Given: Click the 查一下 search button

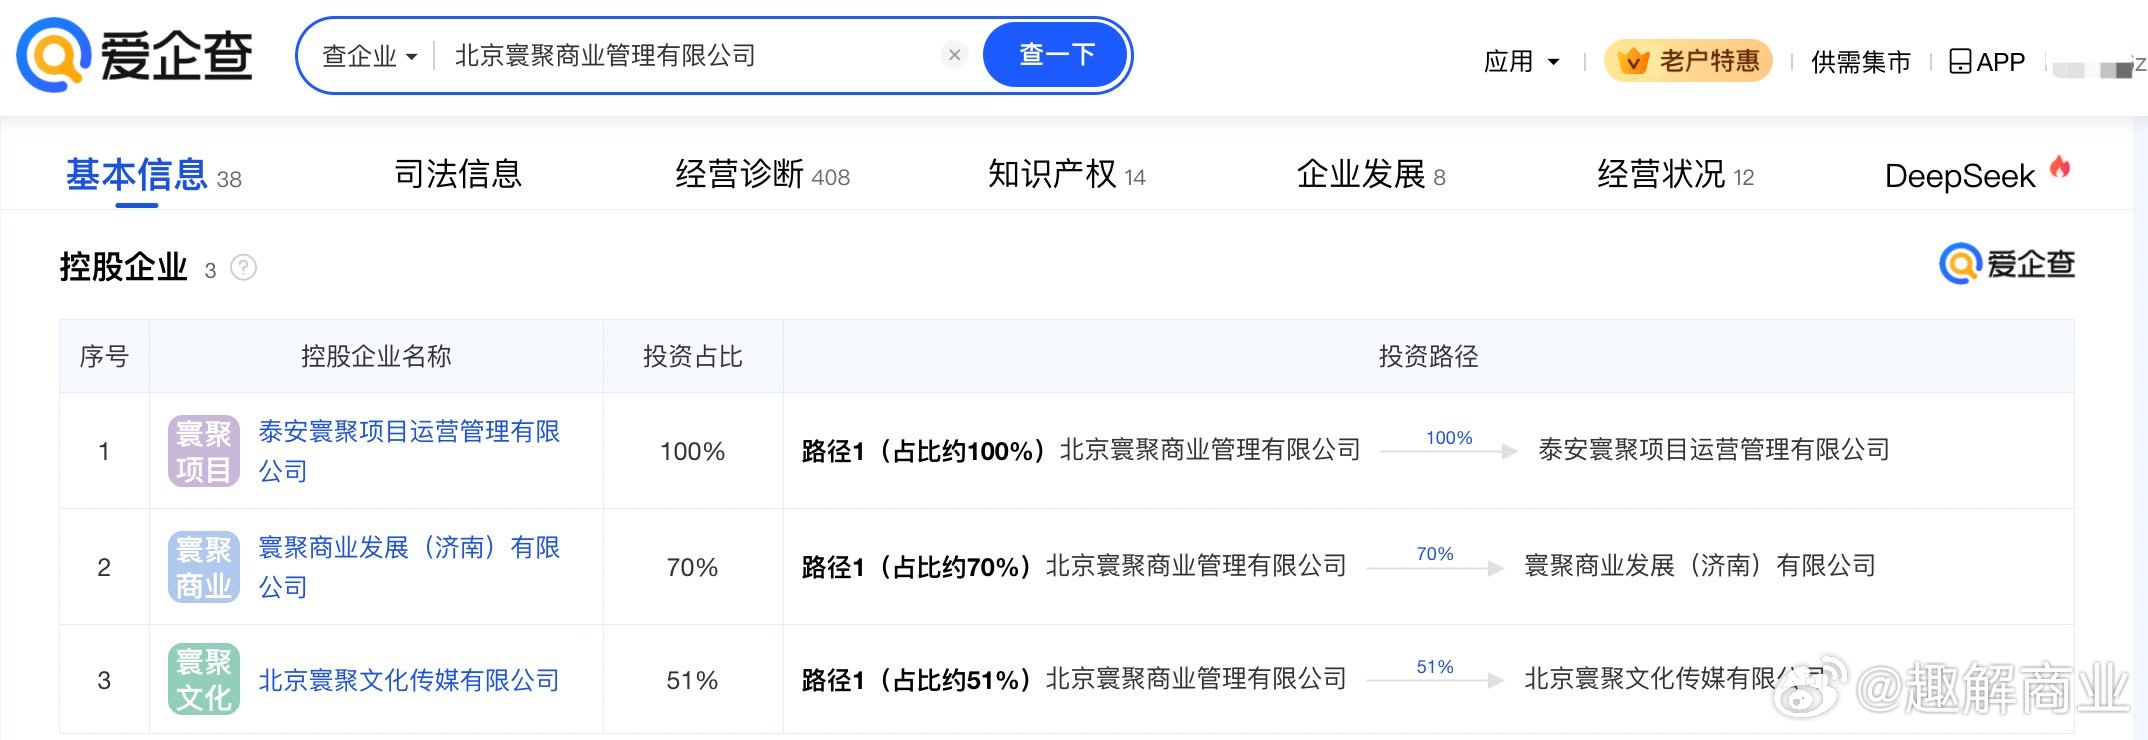Looking at the screenshot, I should 1056,55.
